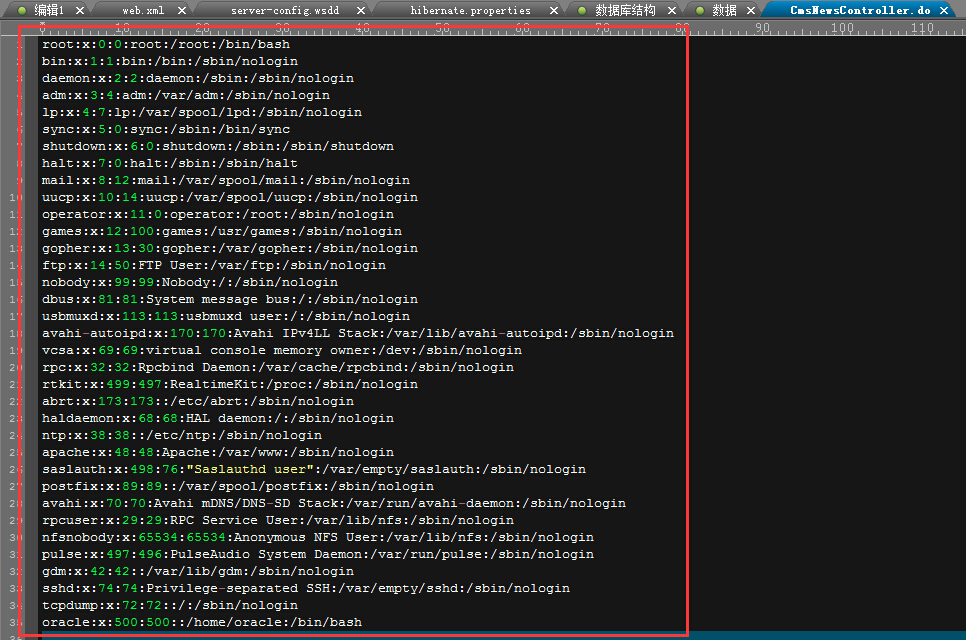The width and height of the screenshot is (966, 640).
Task: Click the line containing 'PulseAudio System Daemon'
Action: tap(318, 554)
